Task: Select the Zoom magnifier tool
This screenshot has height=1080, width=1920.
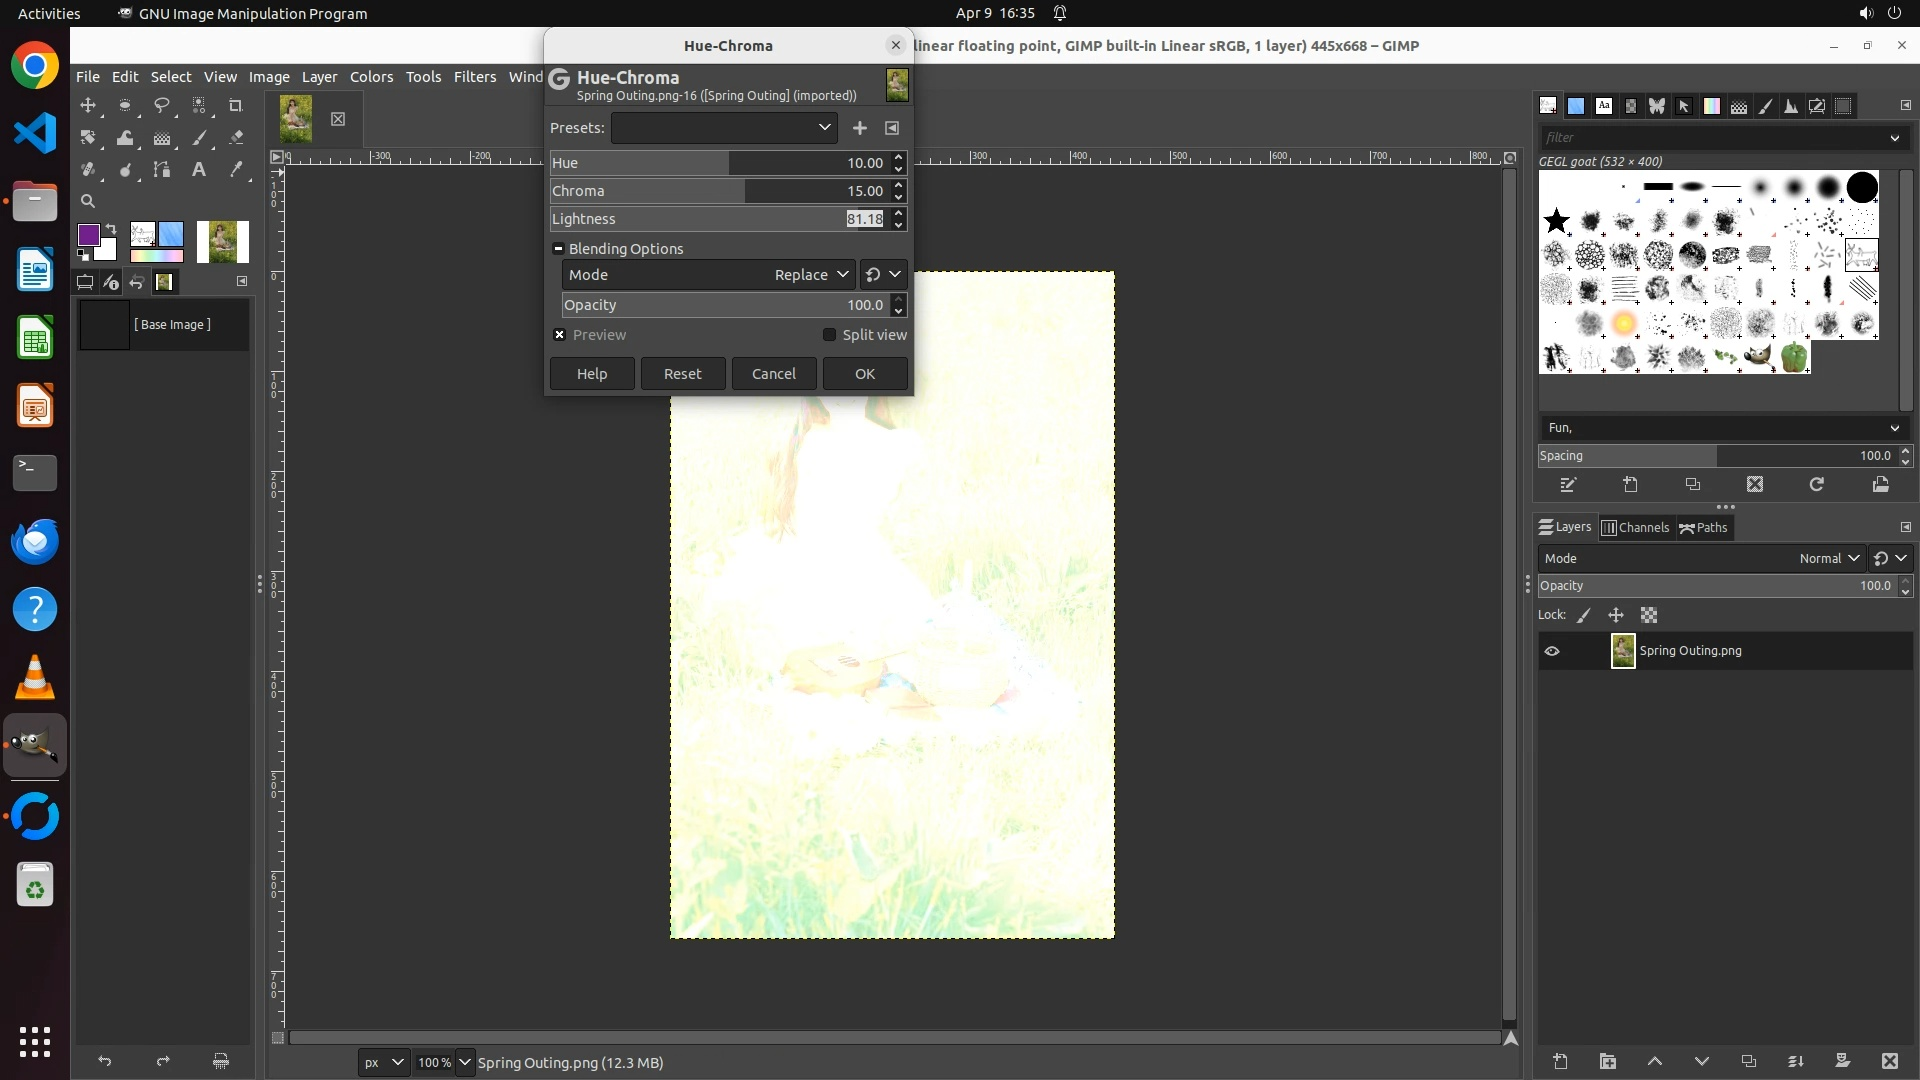Action: tap(88, 201)
